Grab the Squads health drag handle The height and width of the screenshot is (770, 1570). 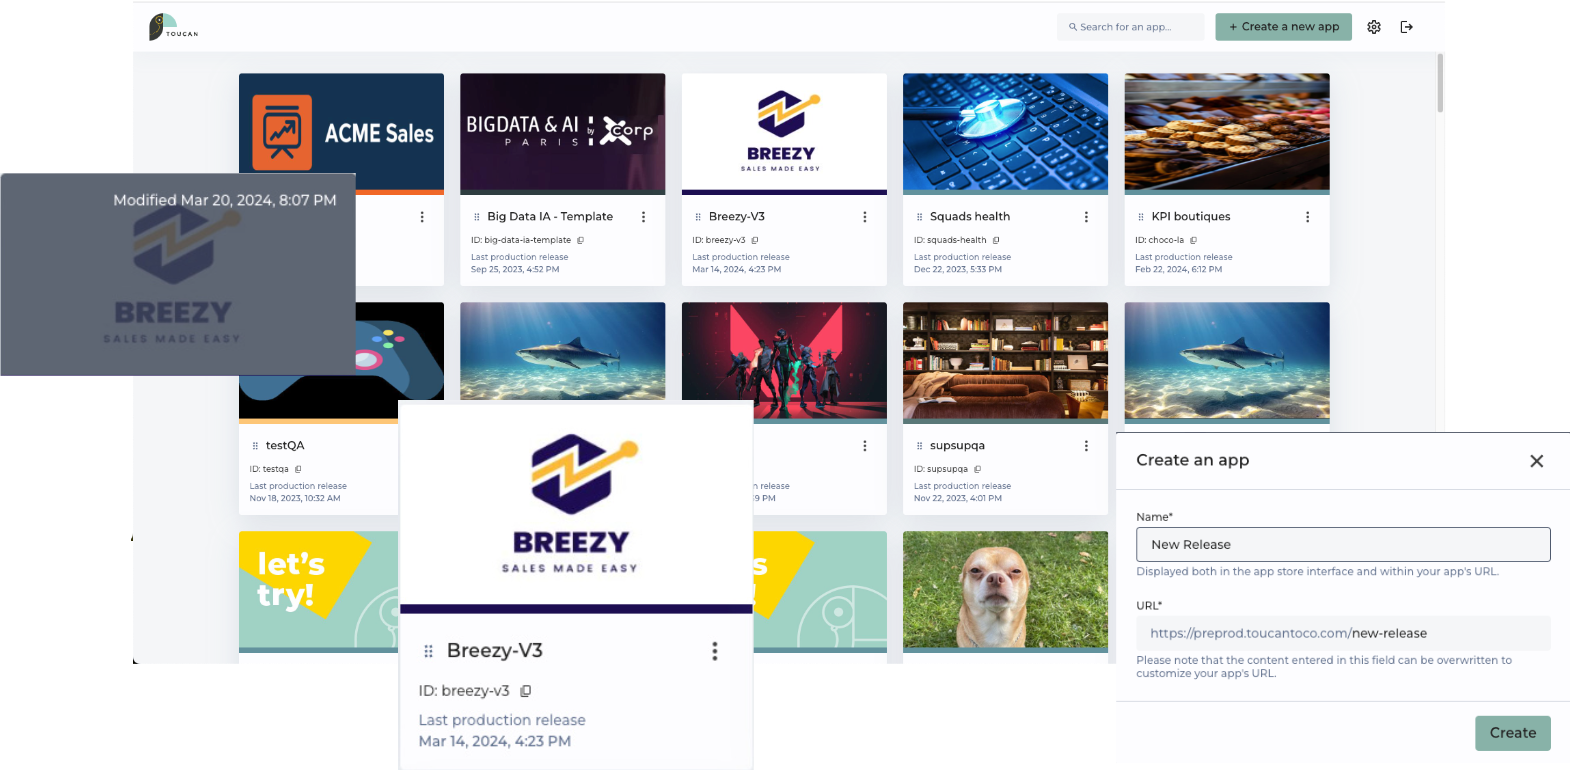coord(919,217)
